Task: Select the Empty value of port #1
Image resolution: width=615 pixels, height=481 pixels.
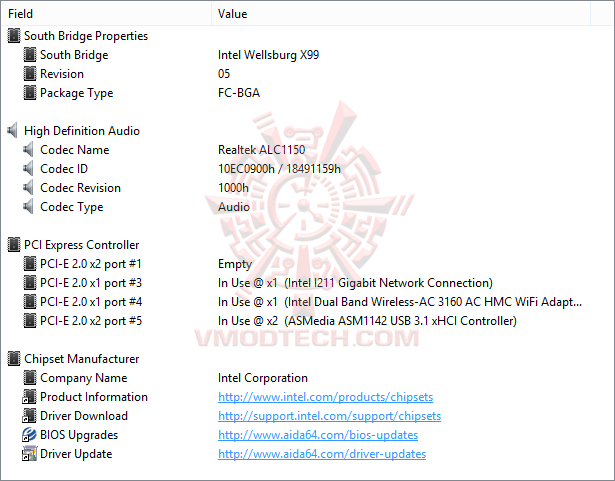Action: click(235, 264)
